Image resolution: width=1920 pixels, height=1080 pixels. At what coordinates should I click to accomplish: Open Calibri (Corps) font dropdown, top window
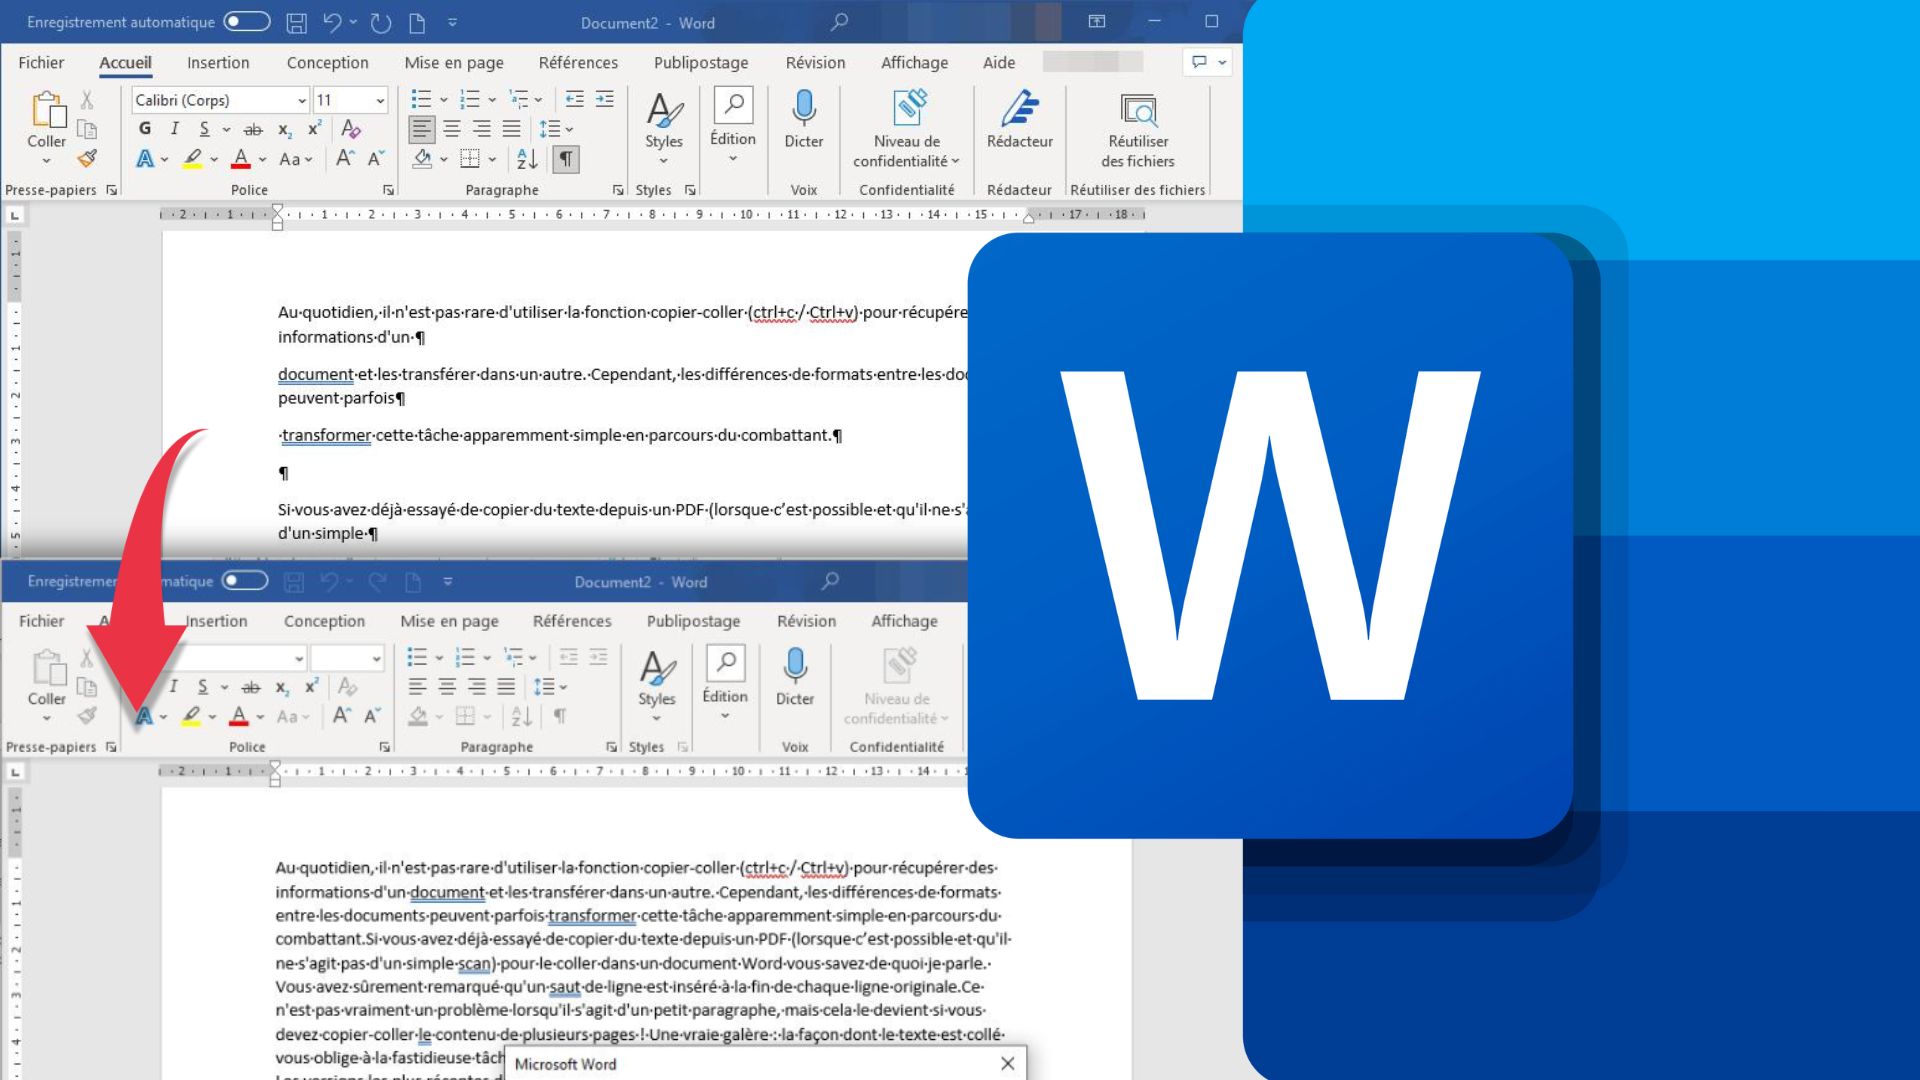(x=301, y=100)
